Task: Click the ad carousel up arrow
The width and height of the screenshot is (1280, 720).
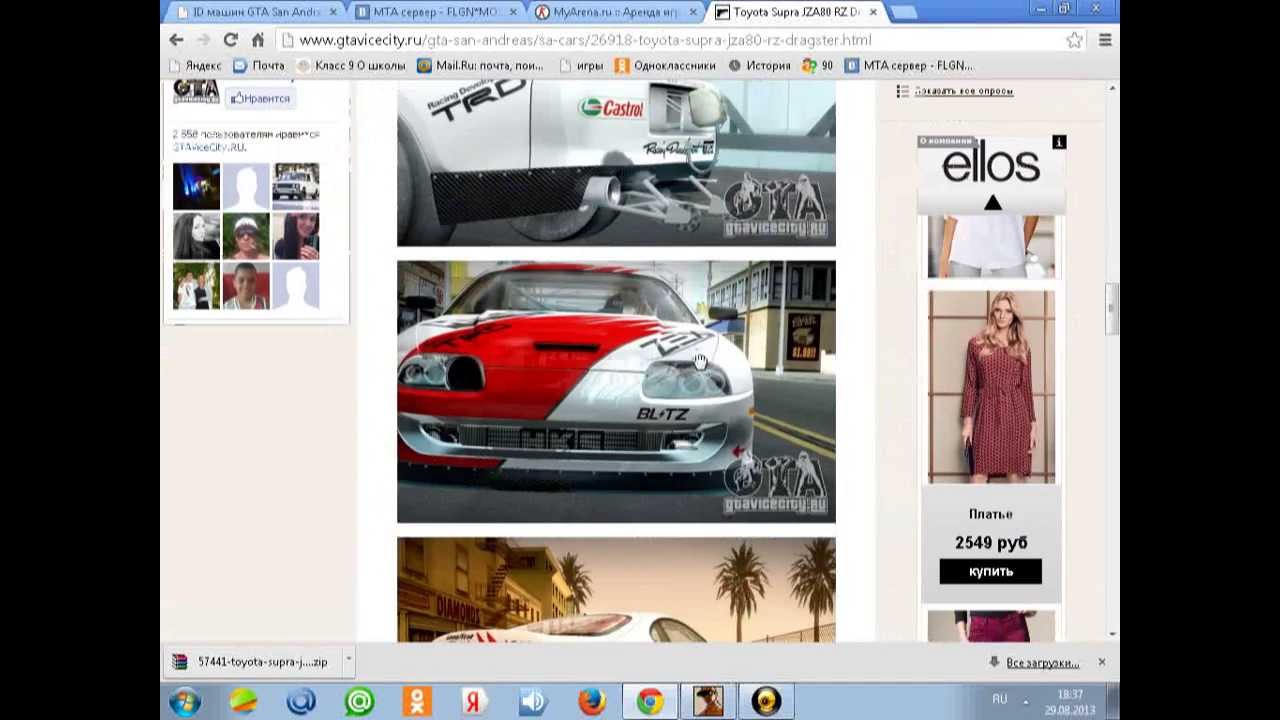Action: (x=992, y=203)
